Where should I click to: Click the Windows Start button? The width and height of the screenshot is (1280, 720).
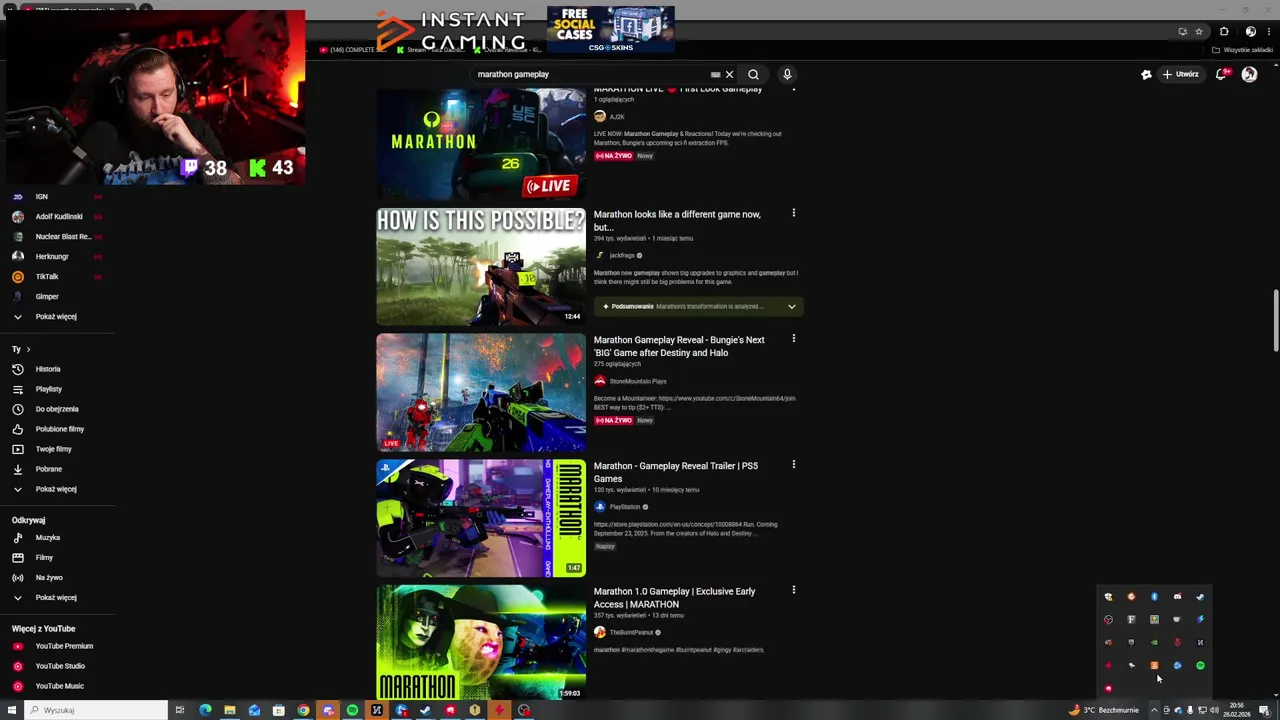[x=13, y=710]
